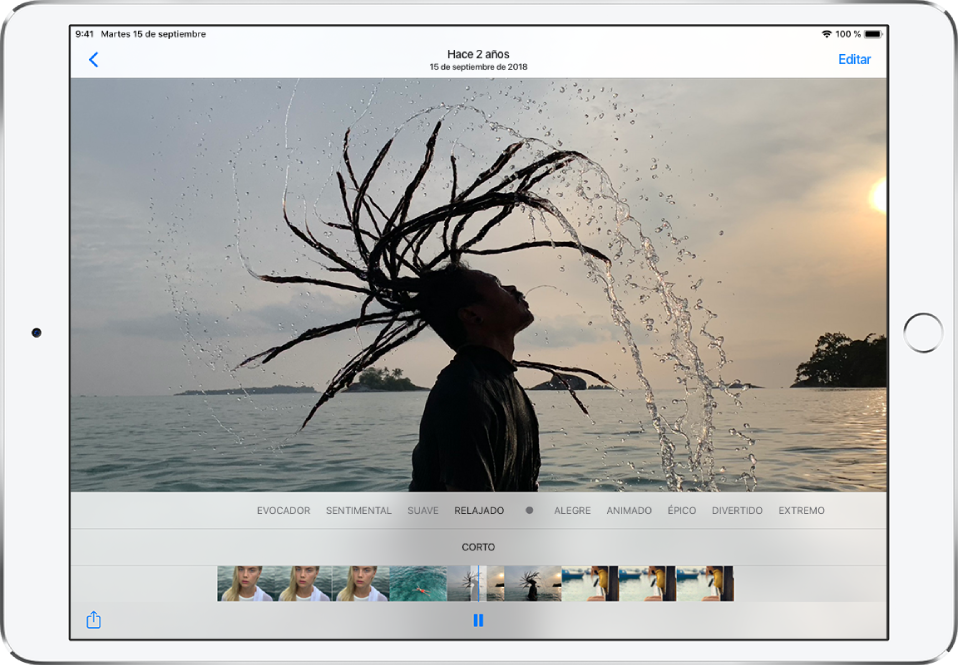This screenshot has height=665, width=958.
Task: Tap the back arrow icon
Action: [94, 60]
